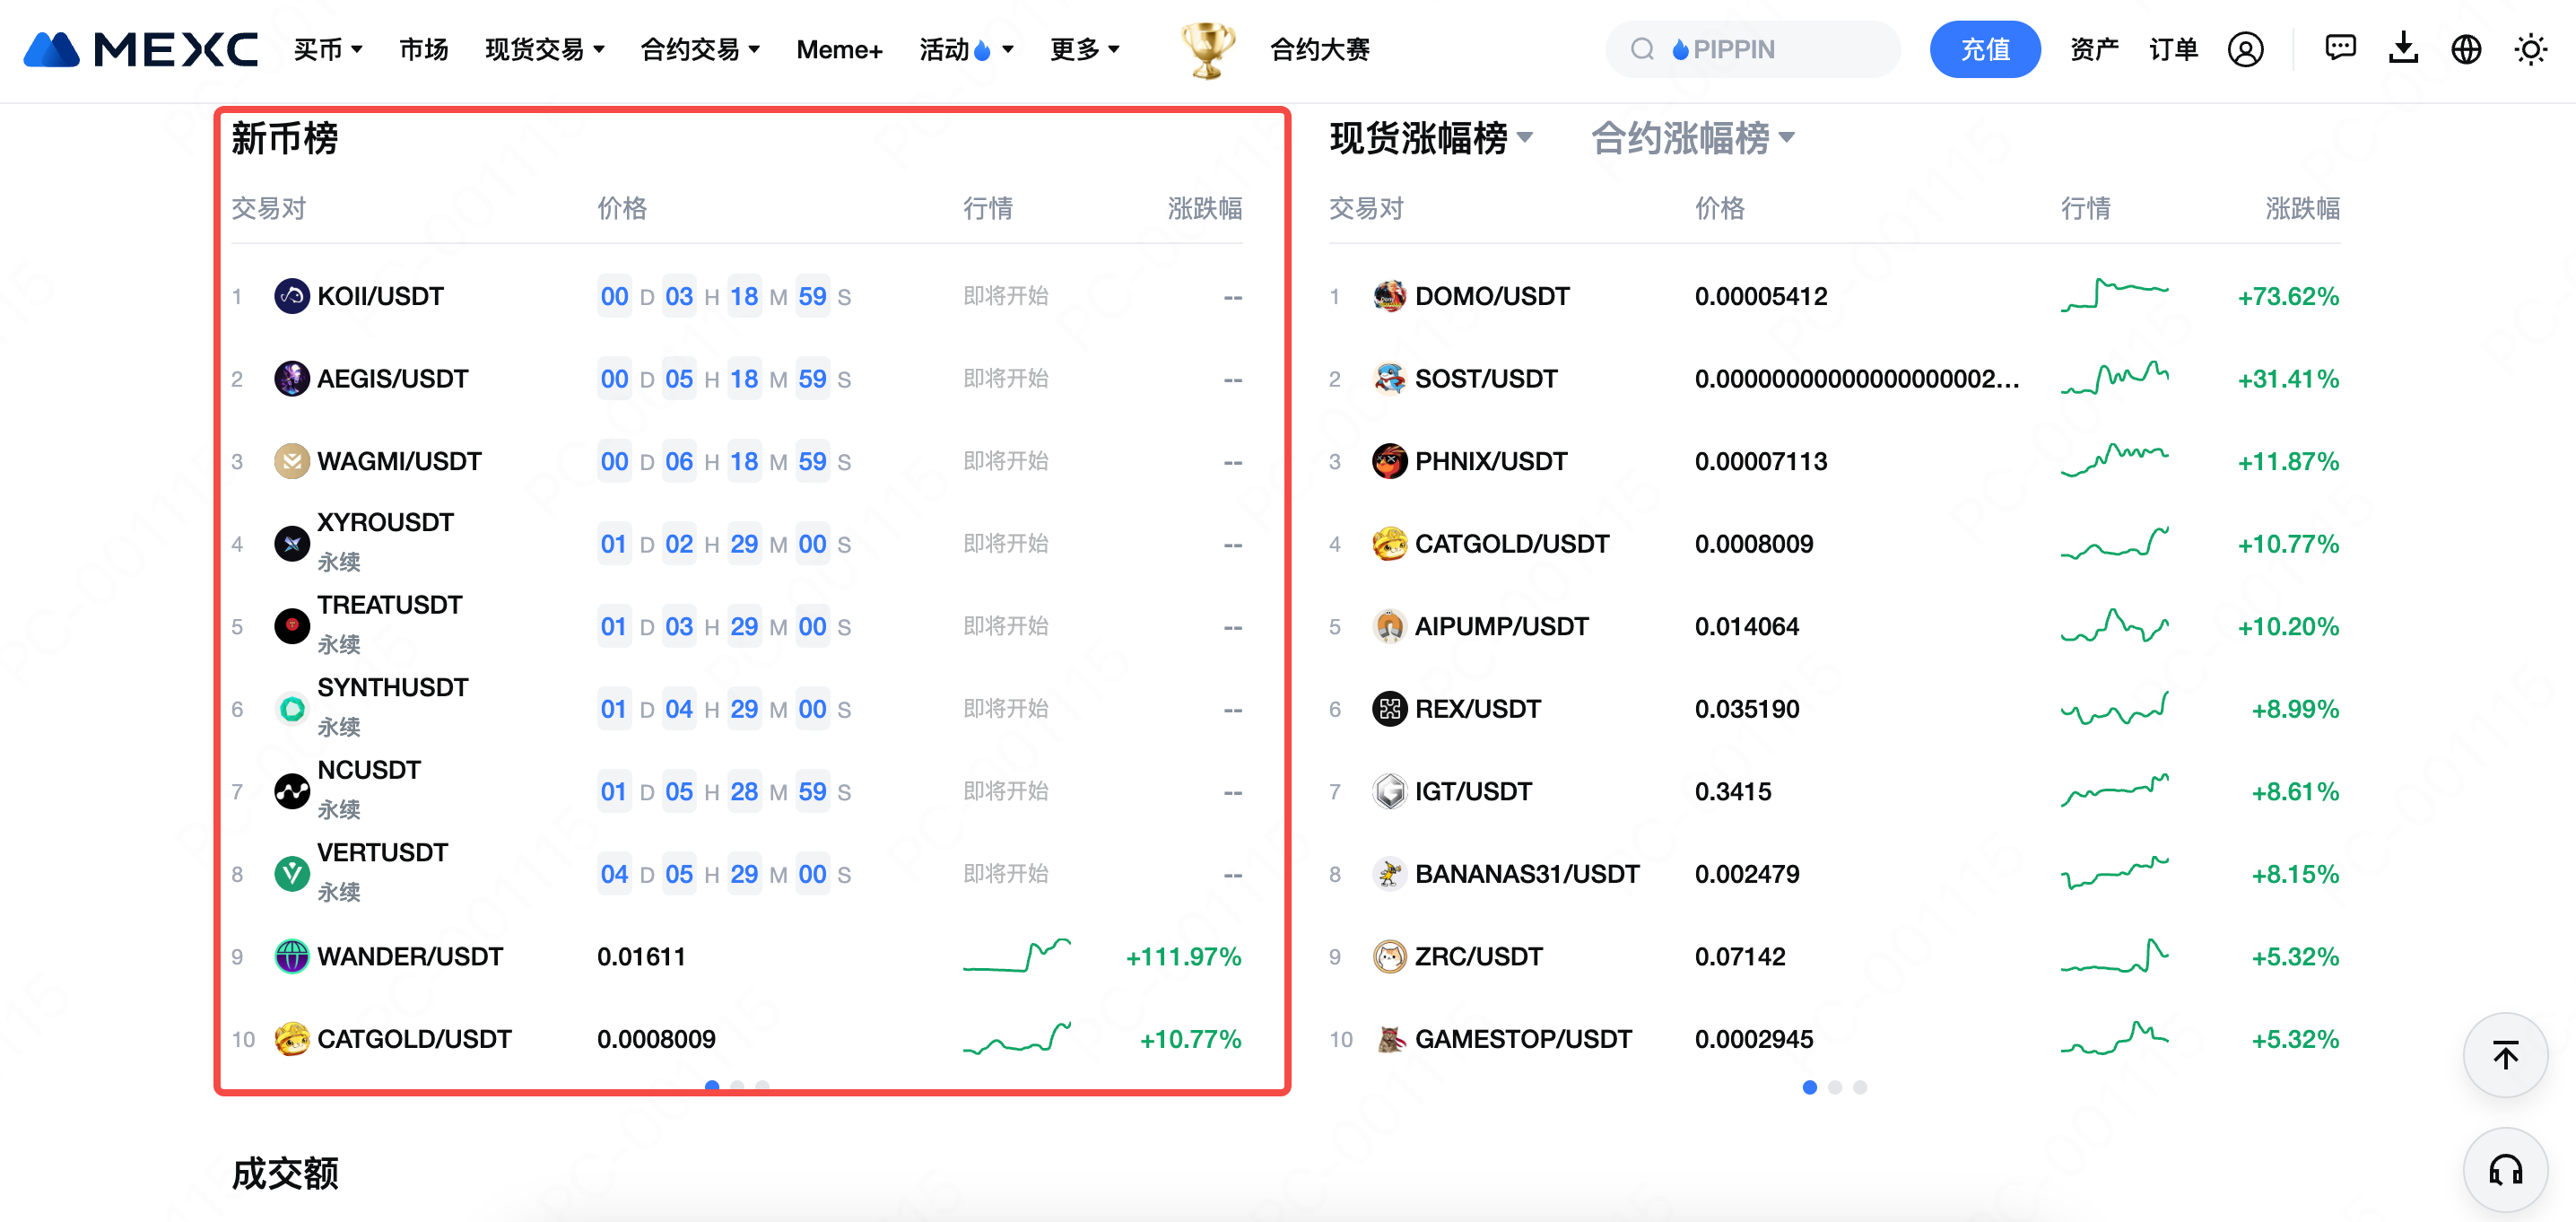Click the PIPPIN search input field
The height and width of the screenshot is (1222, 2576).
[1752, 49]
